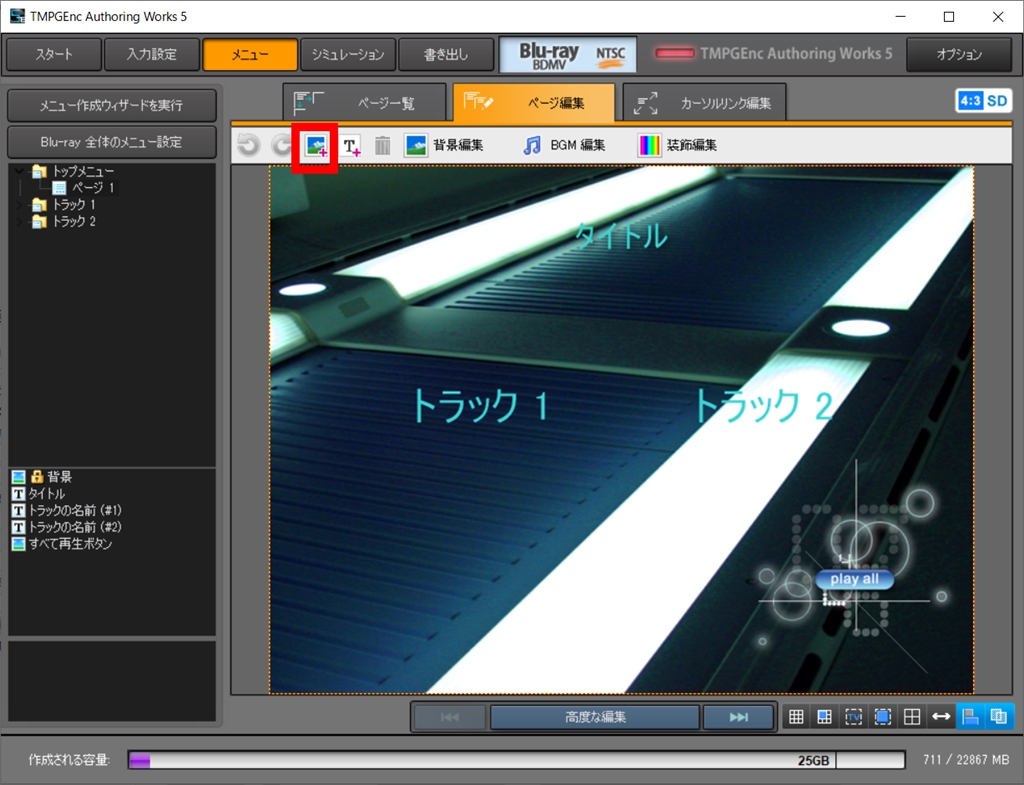Select the メニュー stage button
1024x785 pixels.
coord(250,54)
